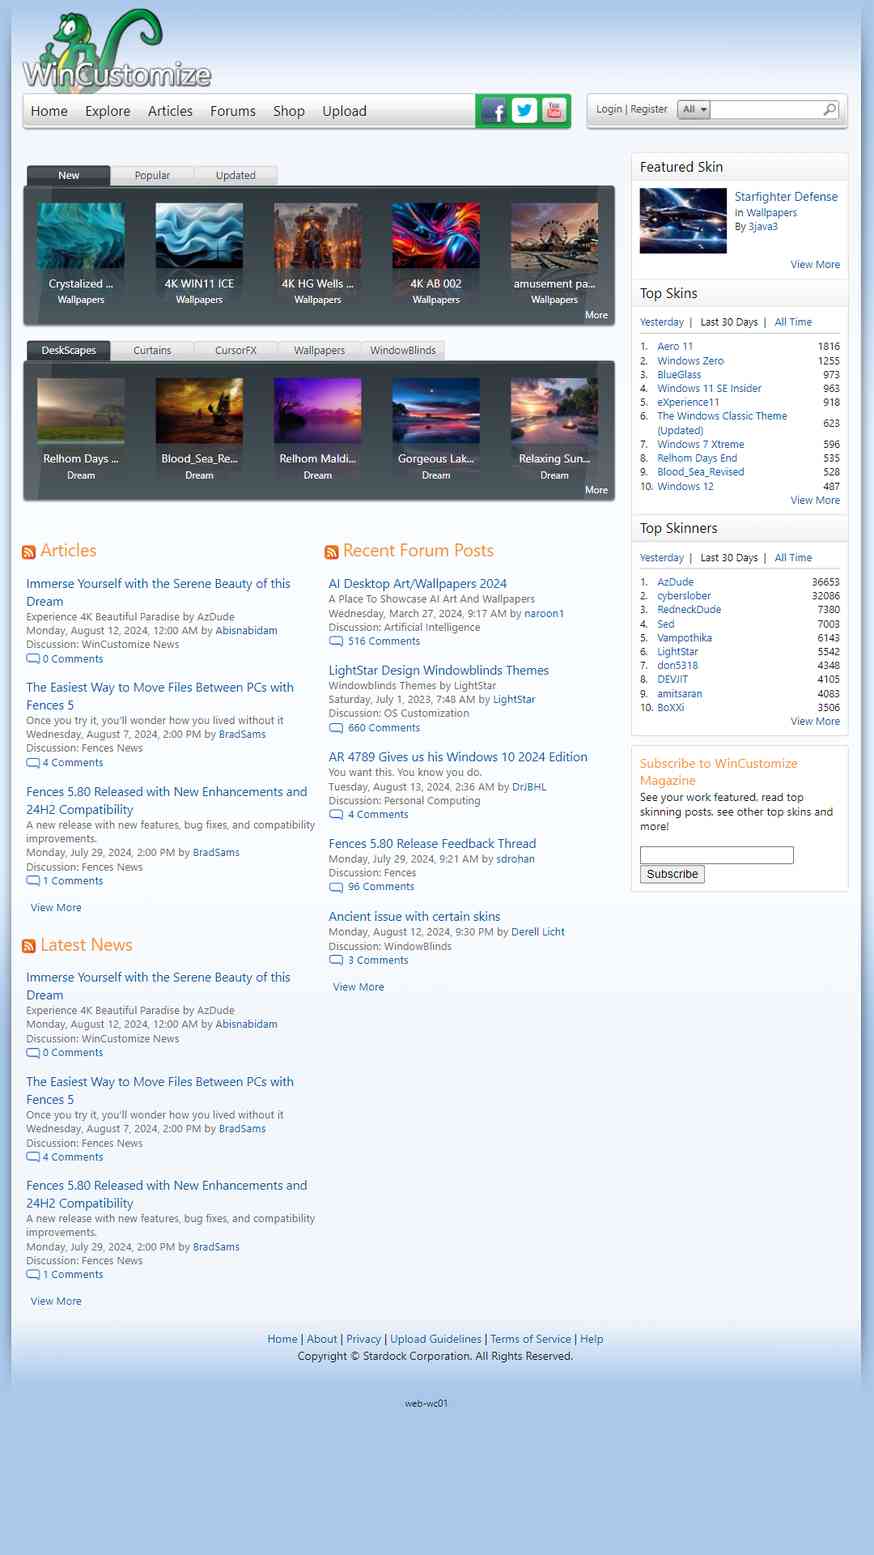Open the All search category dropdown
Viewport: 874px width, 1555px height.
pos(694,110)
